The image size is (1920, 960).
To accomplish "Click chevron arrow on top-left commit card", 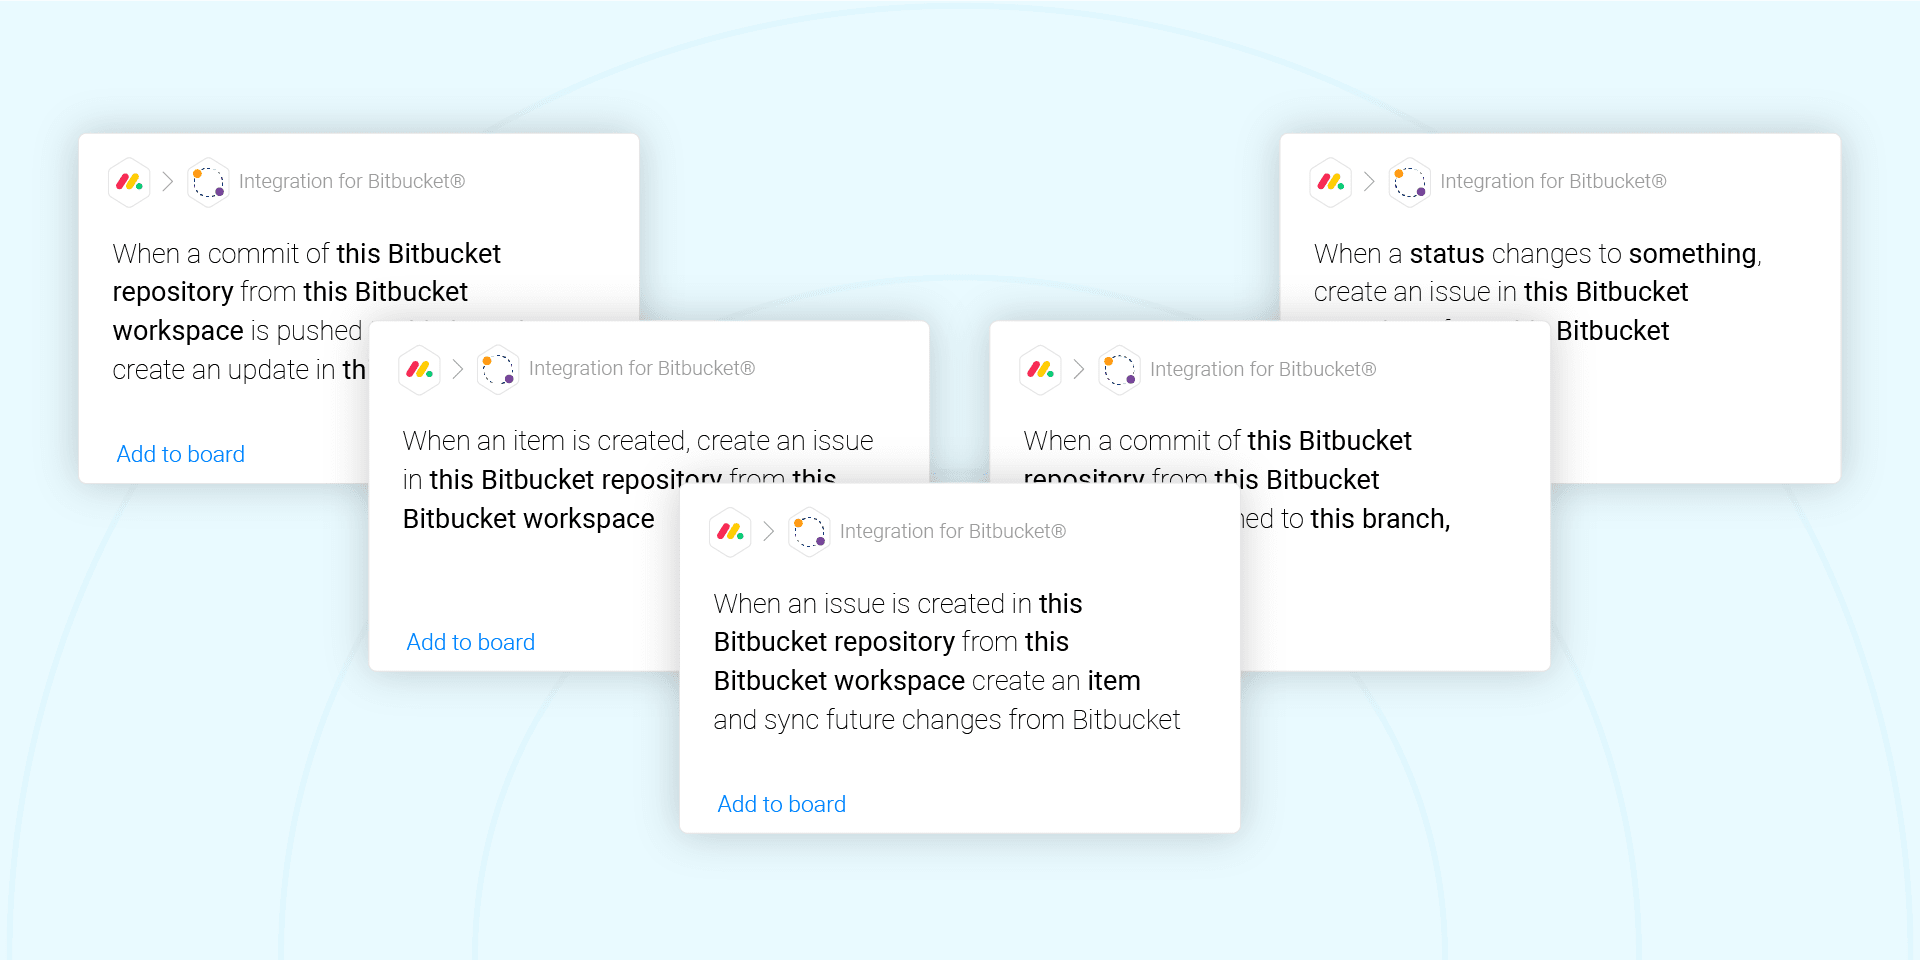I will (x=168, y=182).
